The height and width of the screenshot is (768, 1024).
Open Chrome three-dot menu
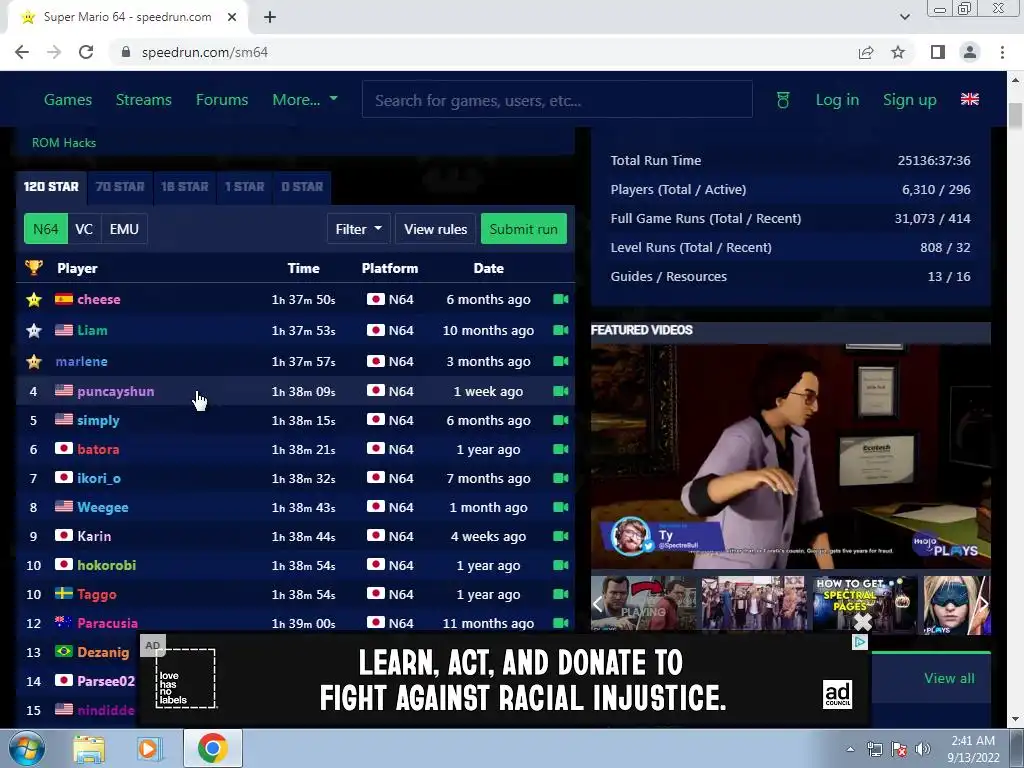coord(1002,52)
